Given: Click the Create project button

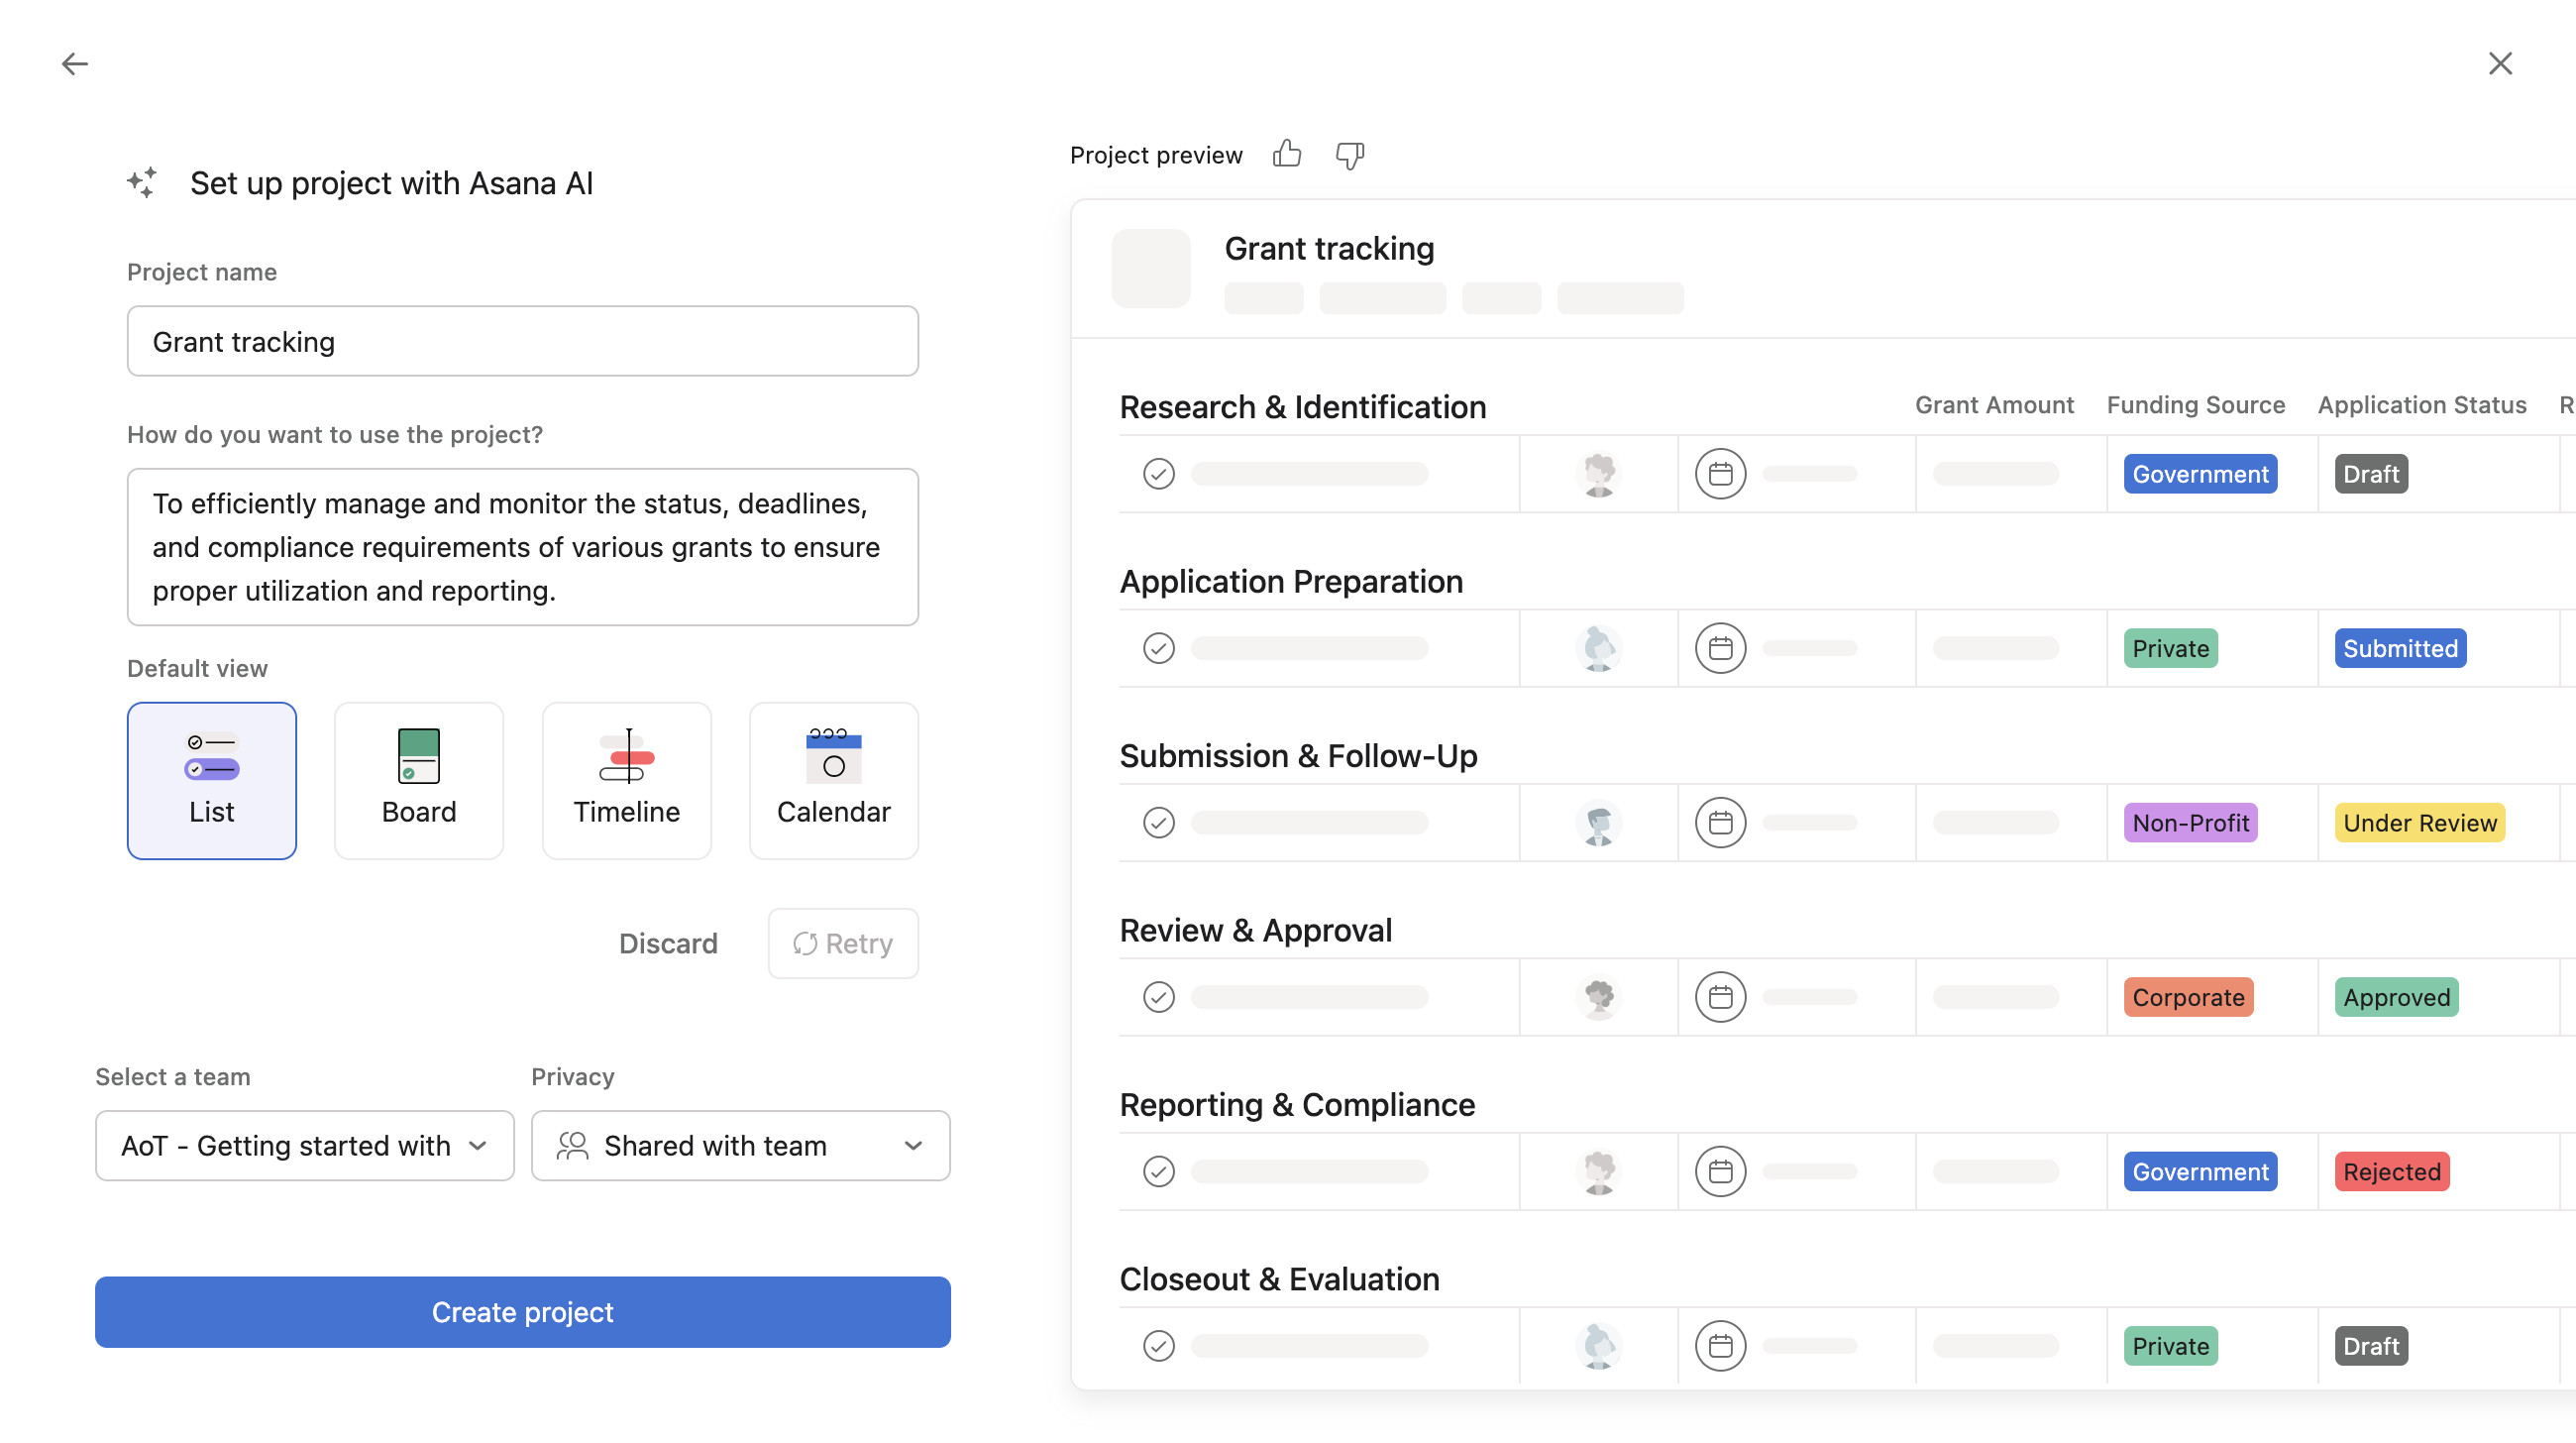Looking at the screenshot, I should 522,1311.
